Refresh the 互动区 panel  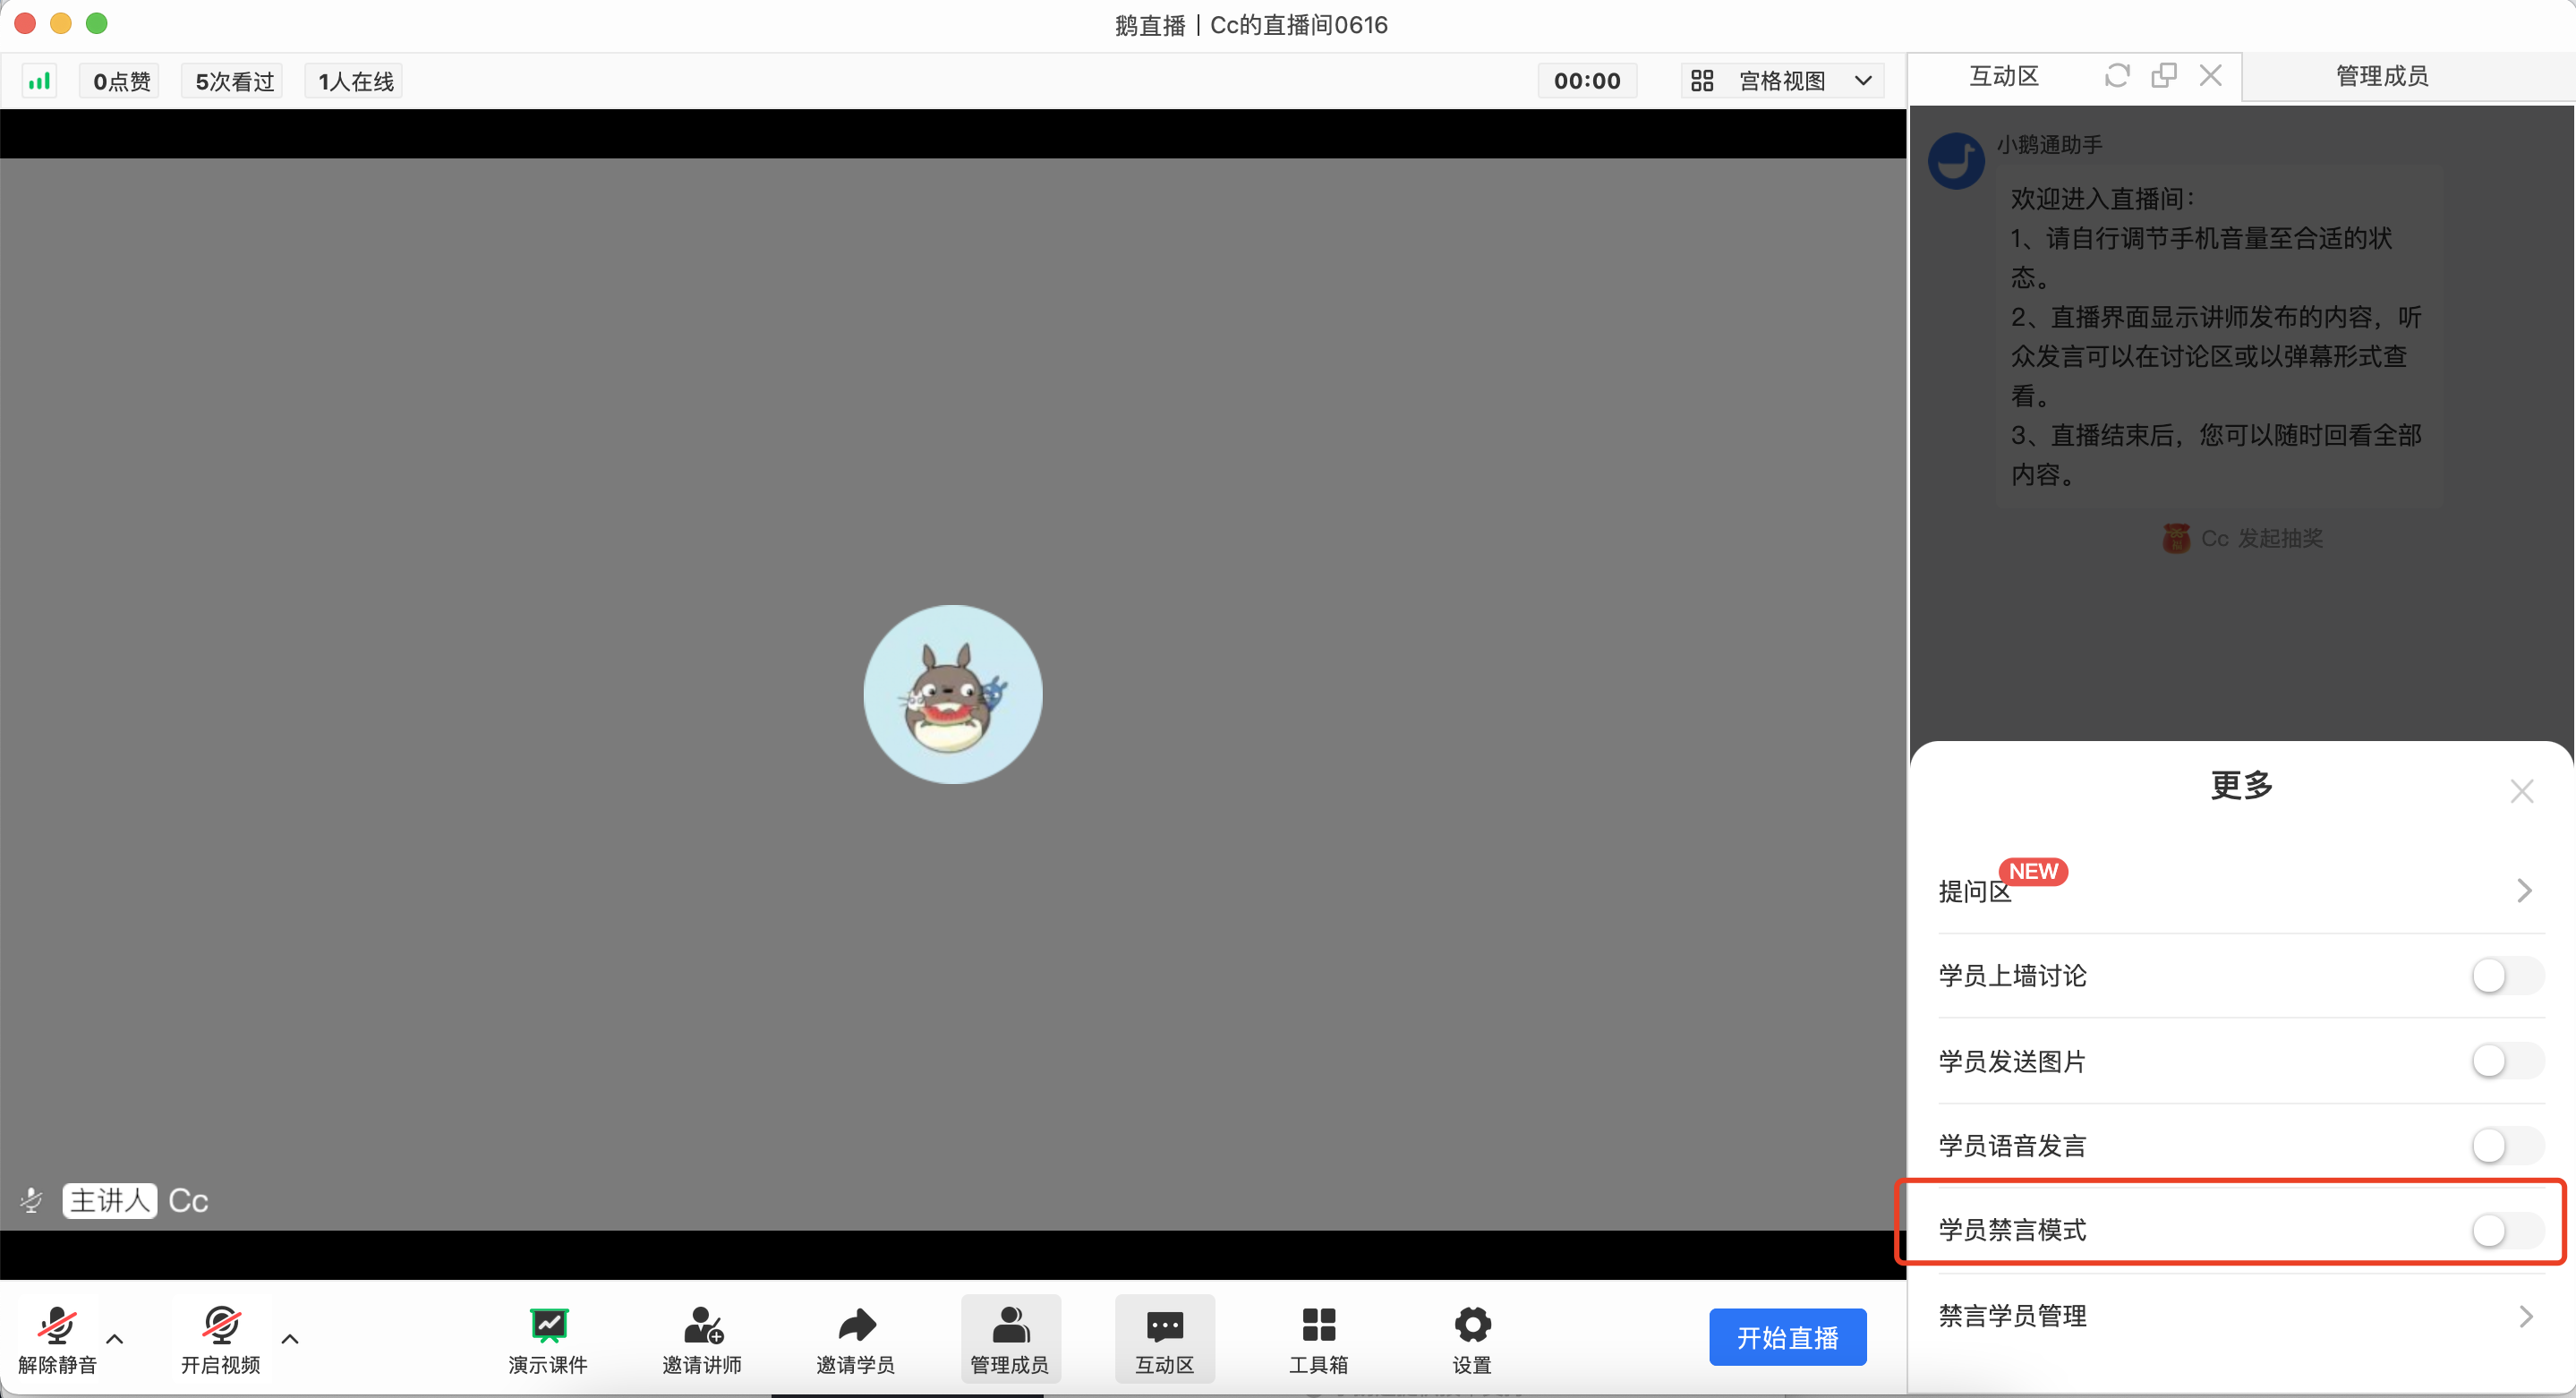point(2117,76)
